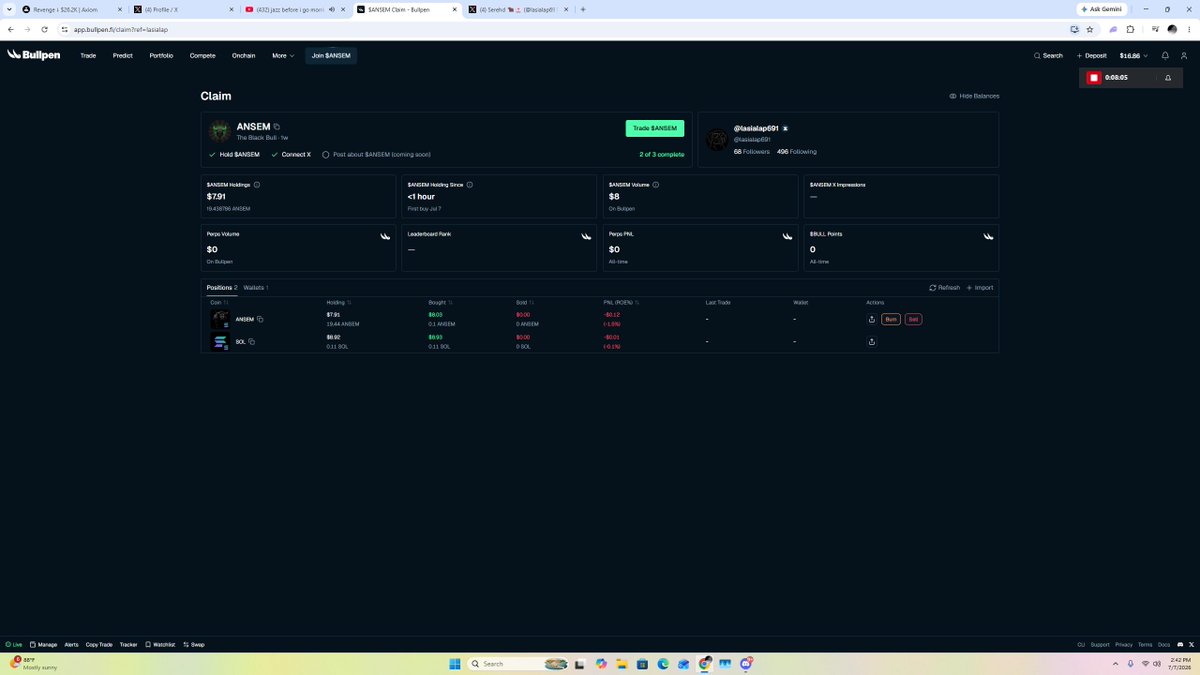Open the X icon in footer

pyautogui.click(x=1190, y=645)
